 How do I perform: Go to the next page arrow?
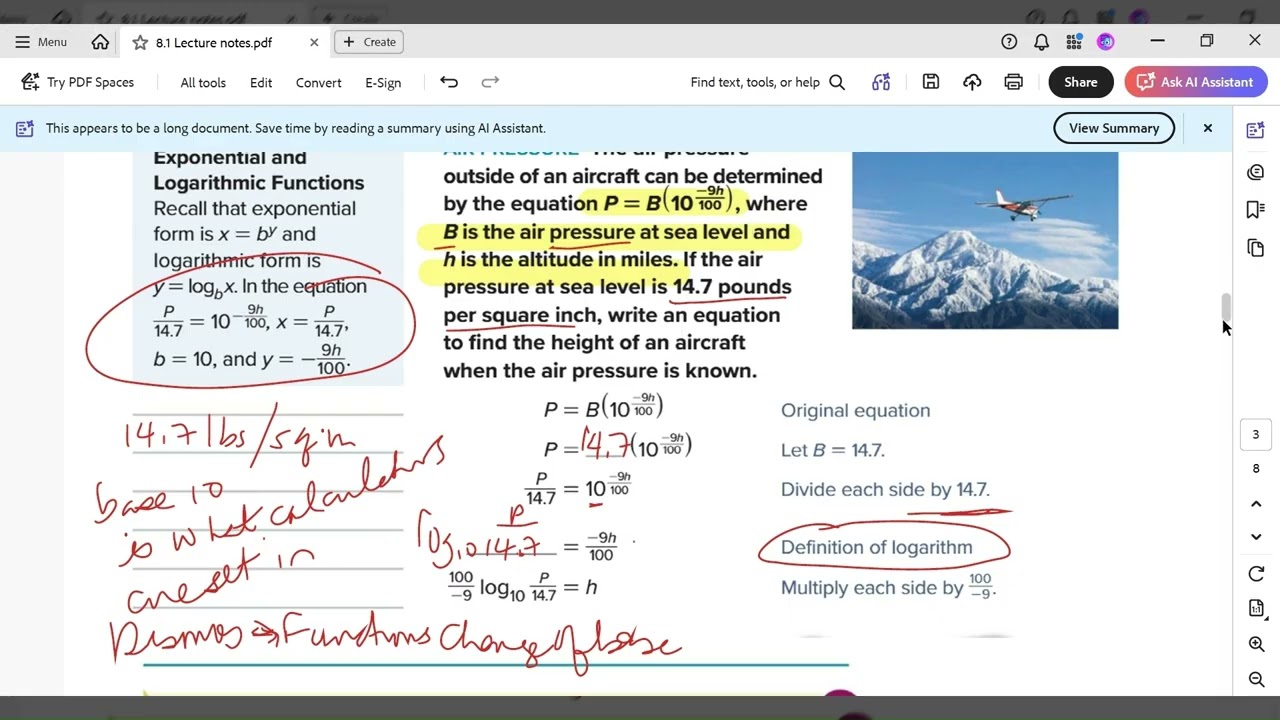(x=1256, y=537)
